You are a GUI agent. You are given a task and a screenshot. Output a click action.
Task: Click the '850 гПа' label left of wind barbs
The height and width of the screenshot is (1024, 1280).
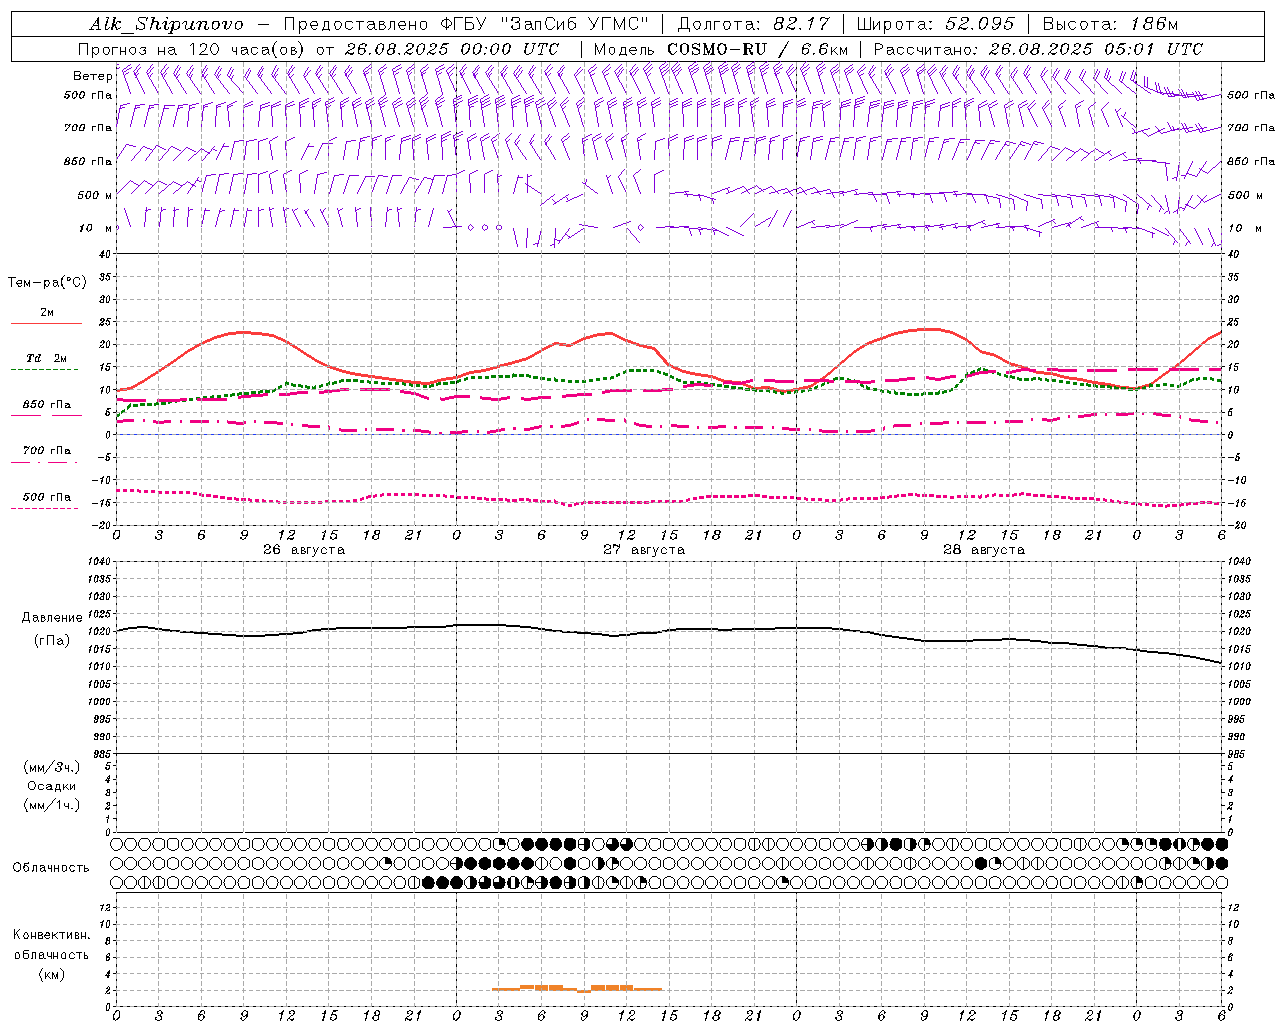click(x=88, y=161)
